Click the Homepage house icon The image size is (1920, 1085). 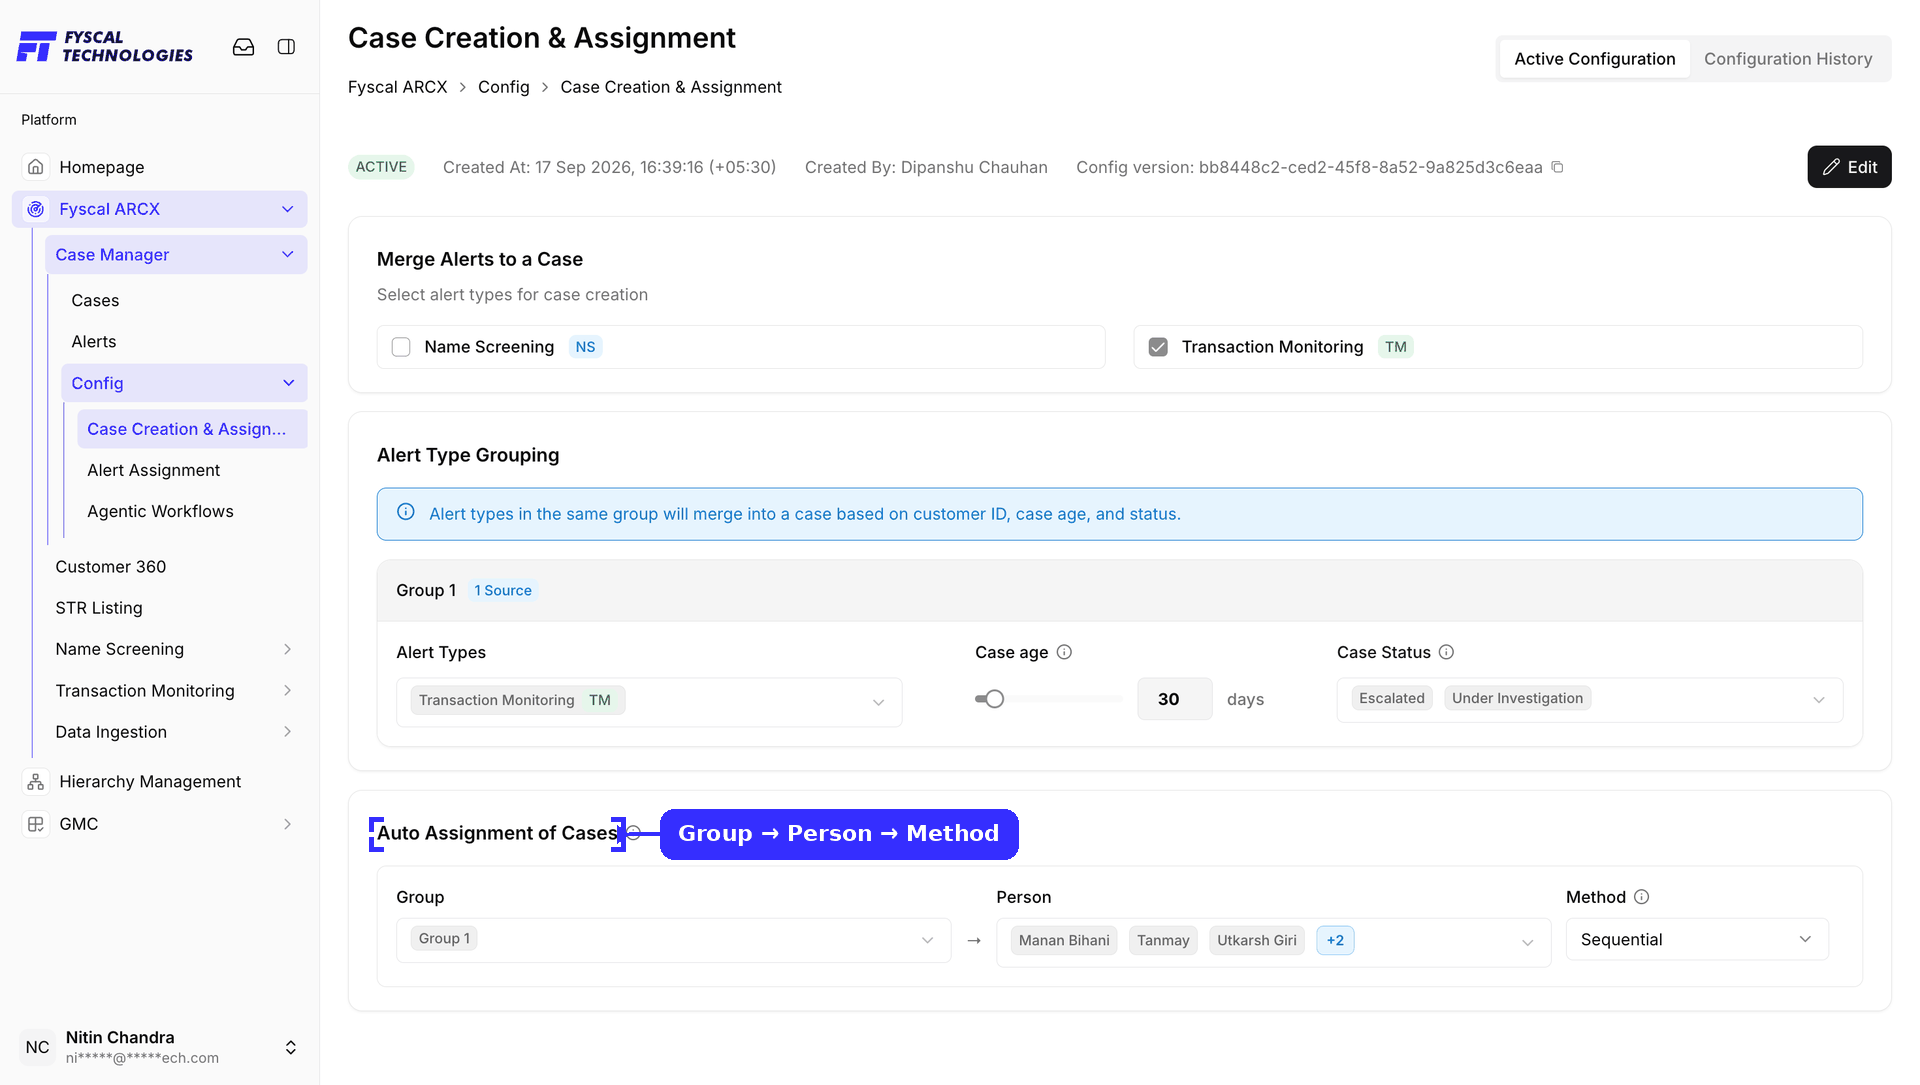pyautogui.click(x=36, y=167)
